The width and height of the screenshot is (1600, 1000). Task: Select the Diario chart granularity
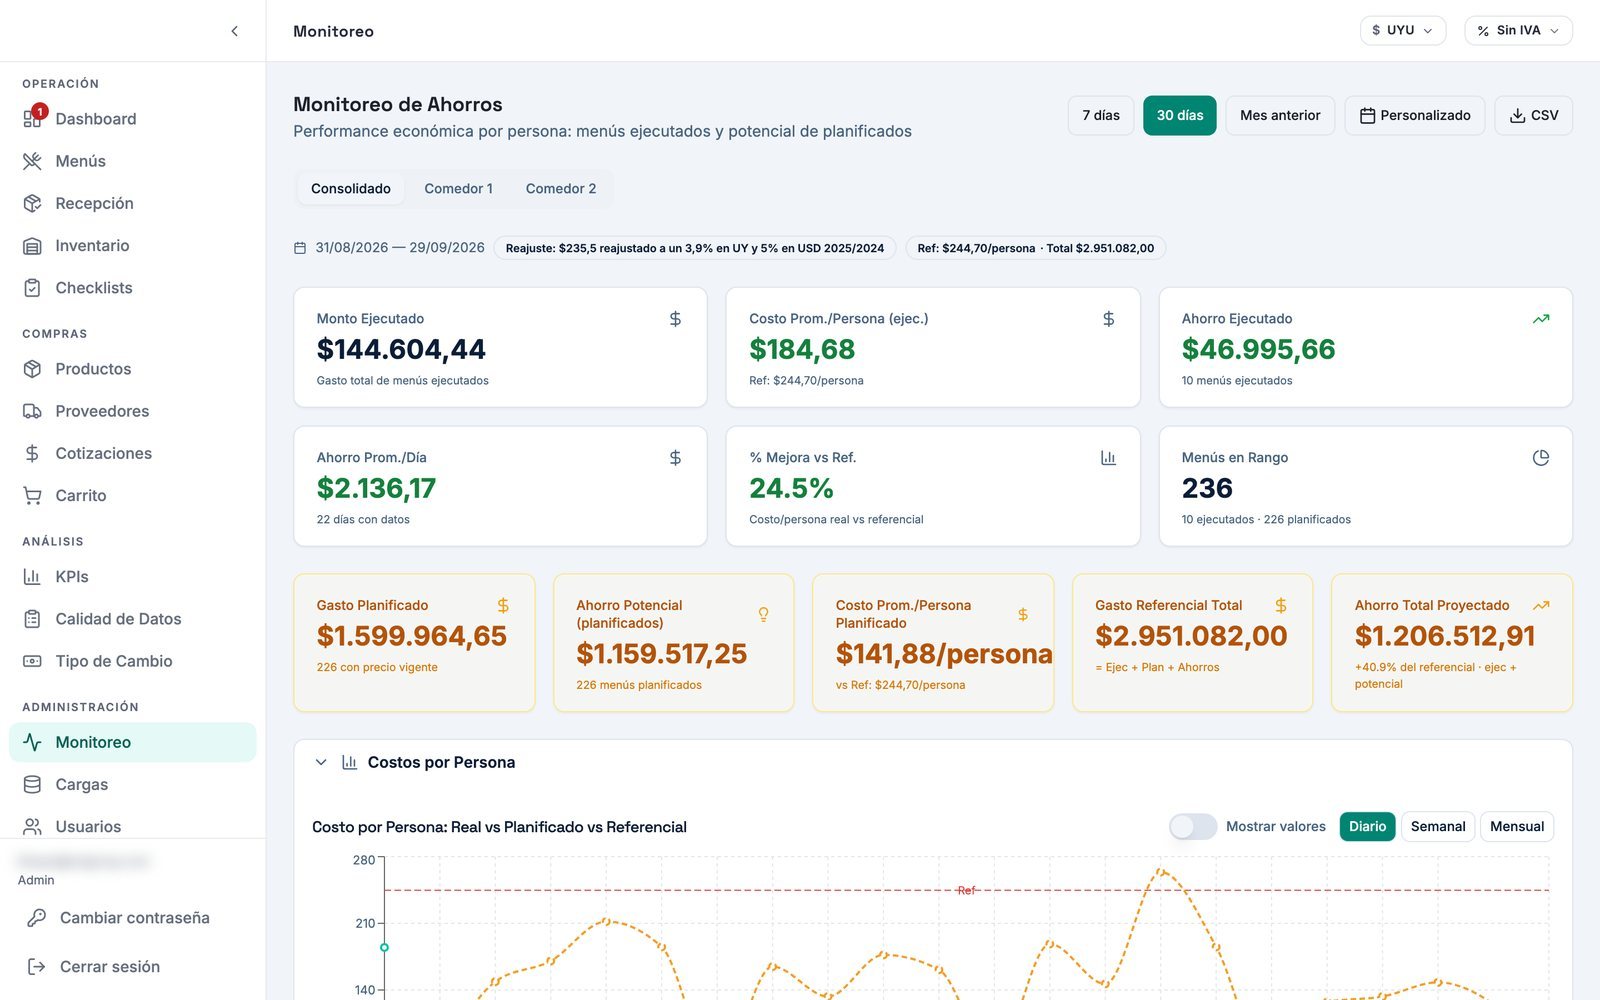point(1367,826)
